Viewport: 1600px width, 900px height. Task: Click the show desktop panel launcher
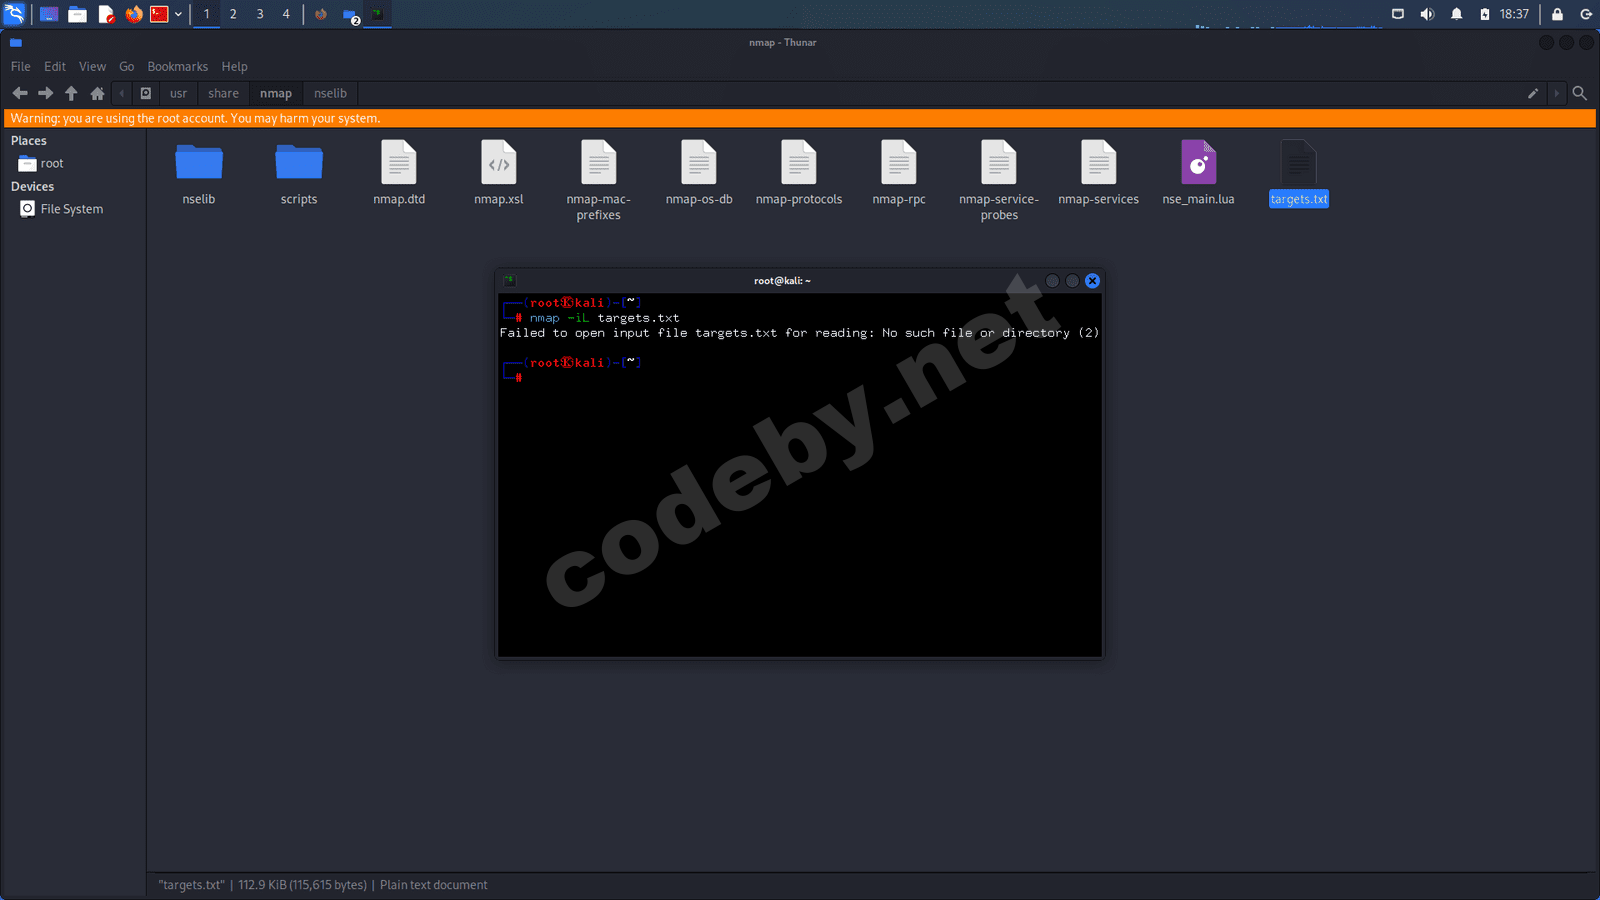(x=48, y=14)
